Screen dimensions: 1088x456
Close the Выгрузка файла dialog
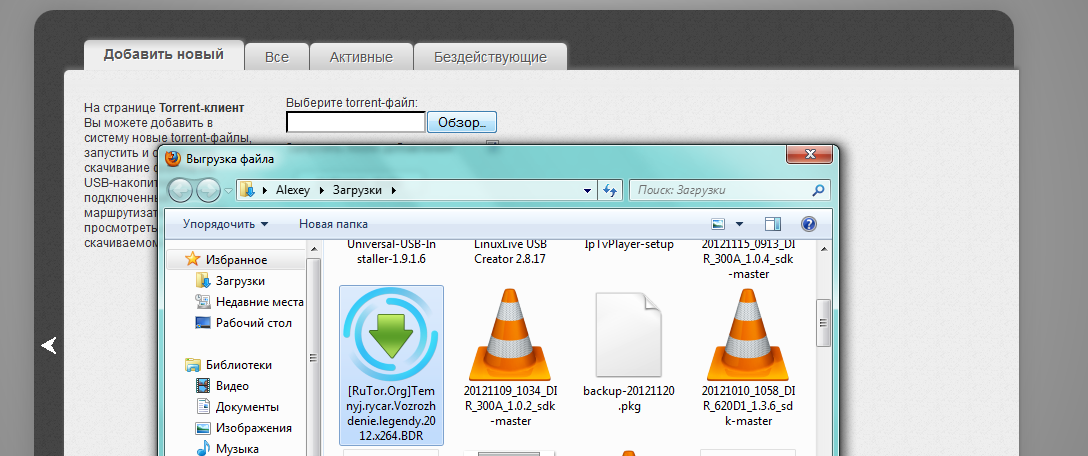(809, 154)
